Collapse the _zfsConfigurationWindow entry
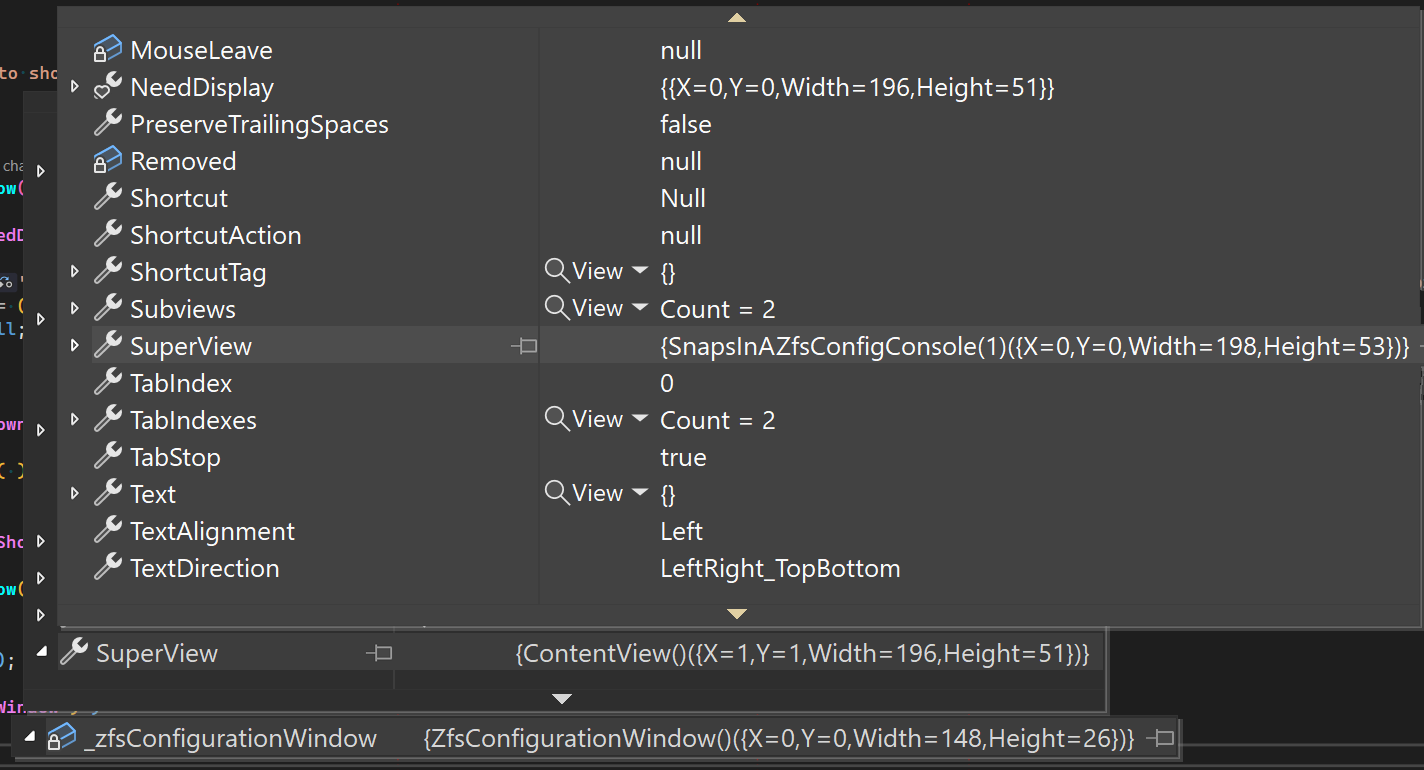 tap(30, 737)
